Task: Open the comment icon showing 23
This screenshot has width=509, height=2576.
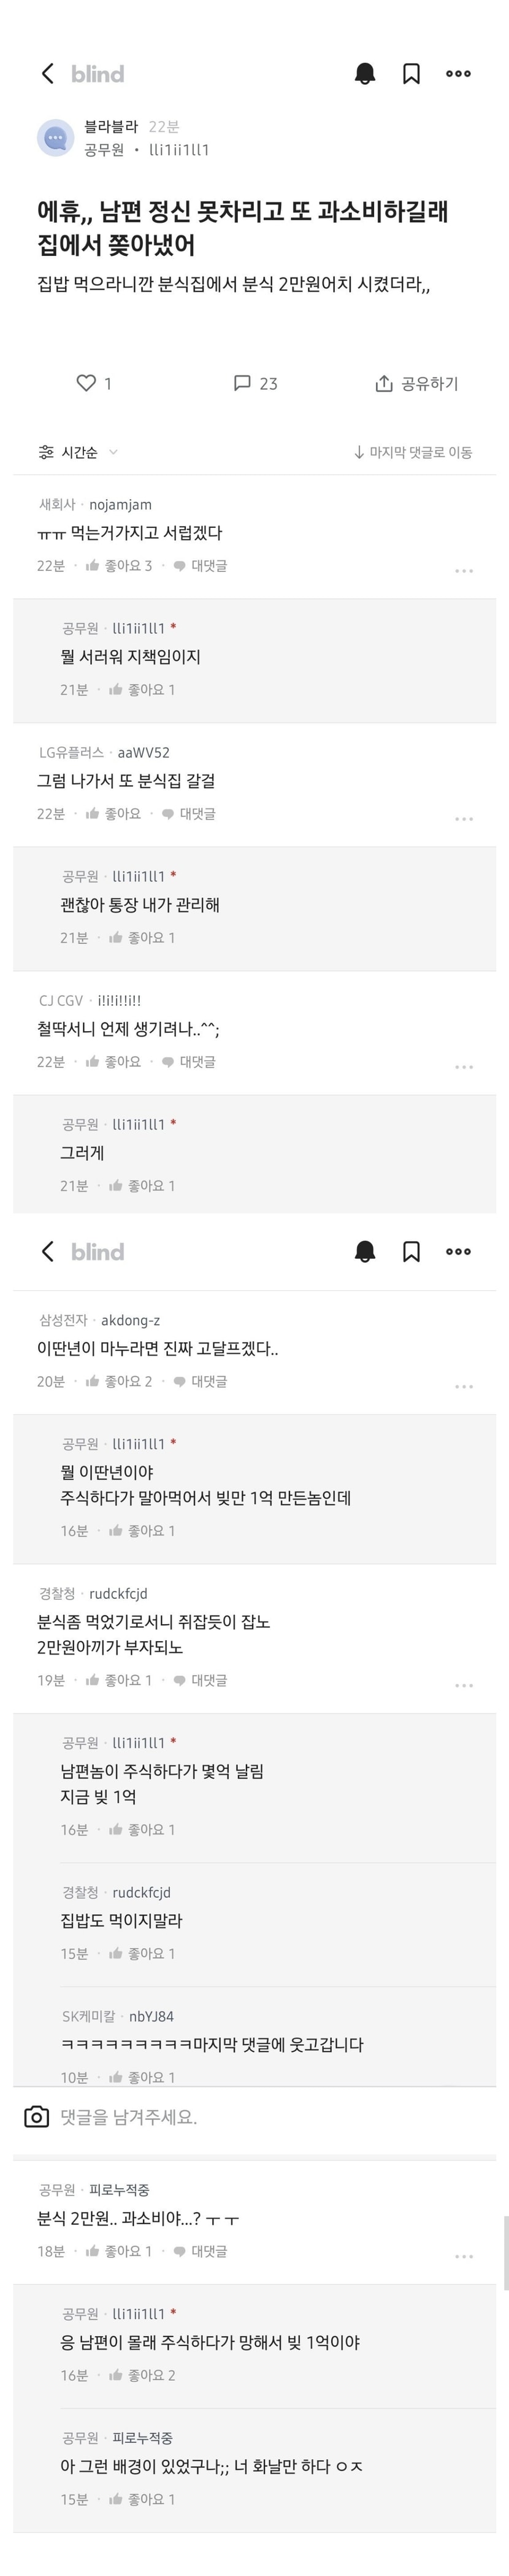Action: 242,383
